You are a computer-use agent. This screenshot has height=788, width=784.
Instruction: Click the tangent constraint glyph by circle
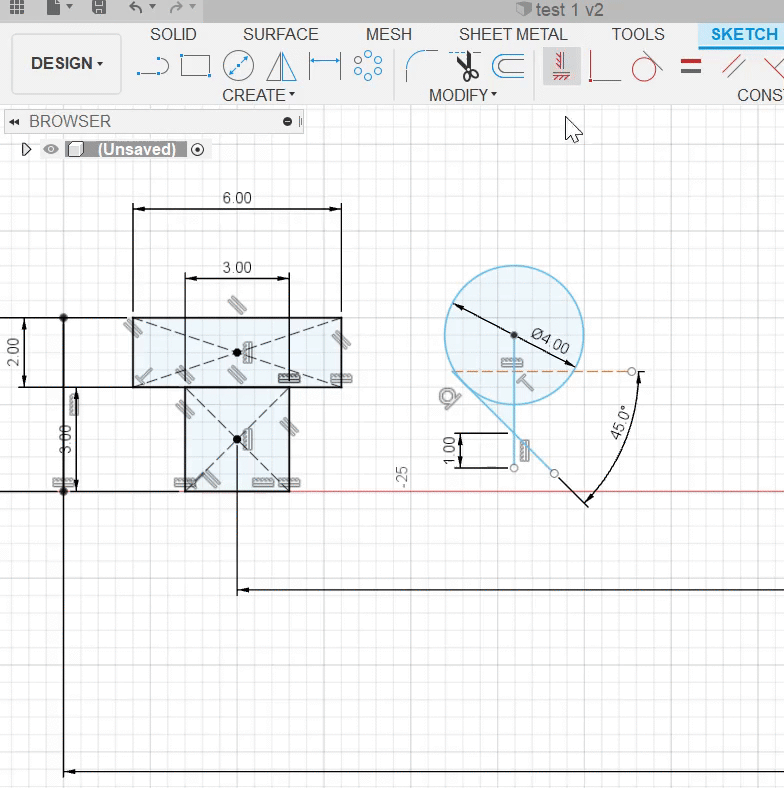449,398
